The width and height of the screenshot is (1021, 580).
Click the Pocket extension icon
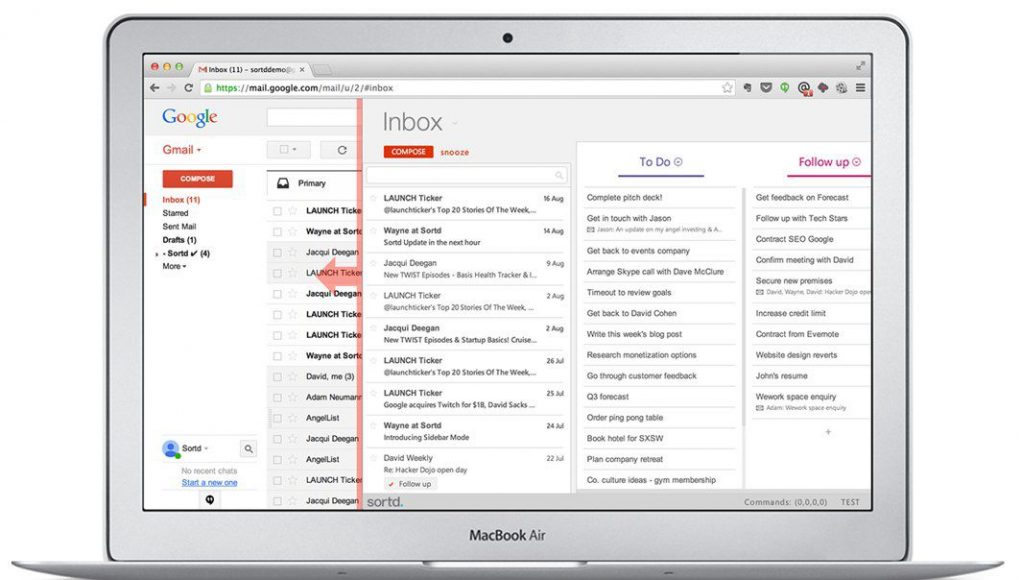(x=766, y=87)
